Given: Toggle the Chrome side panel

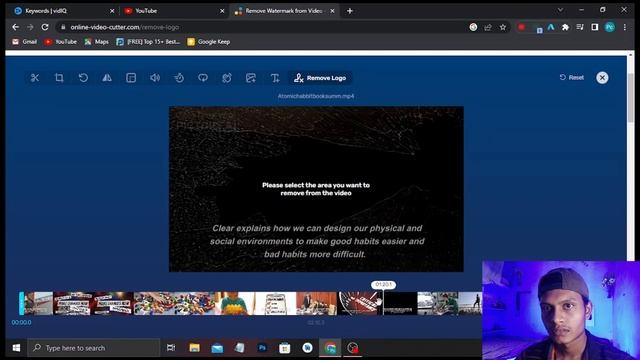Looking at the screenshot, I should pos(595,27).
